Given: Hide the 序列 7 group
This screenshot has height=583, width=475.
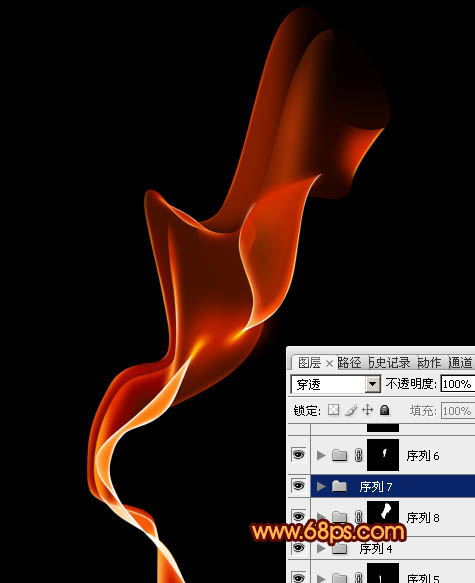Looking at the screenshot, I should point(298,485).
